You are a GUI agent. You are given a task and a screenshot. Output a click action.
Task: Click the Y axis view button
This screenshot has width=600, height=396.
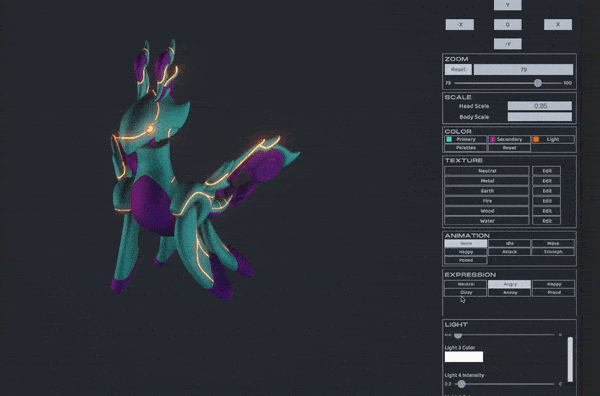pyautogui.click(x=508, y=5)
